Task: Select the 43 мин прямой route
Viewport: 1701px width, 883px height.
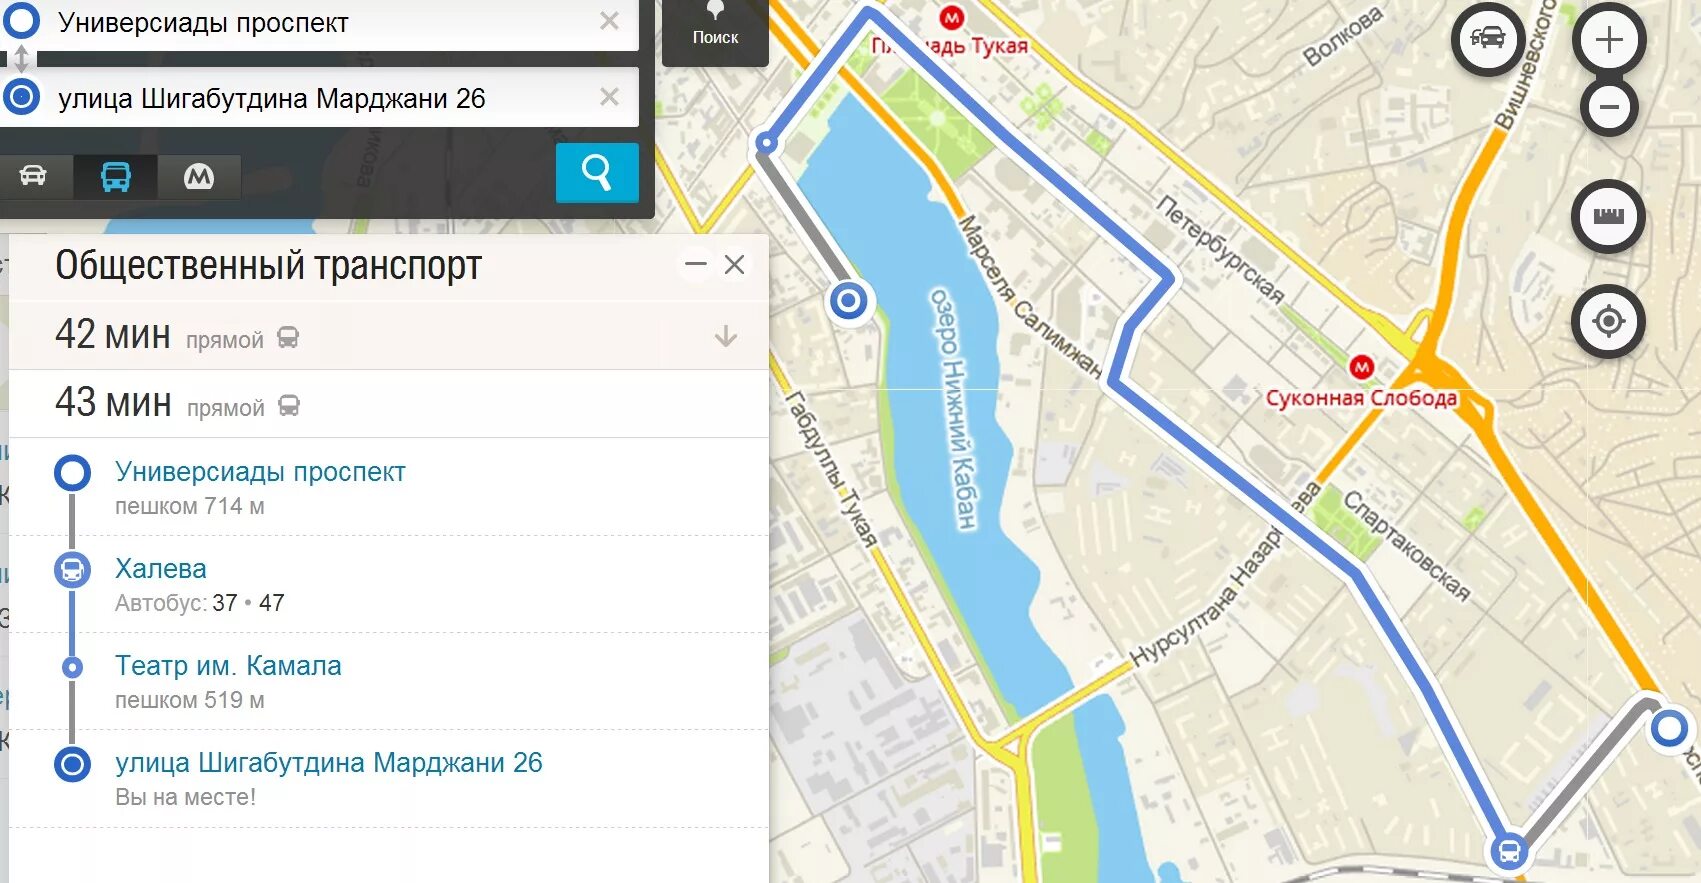Action: 389,404
